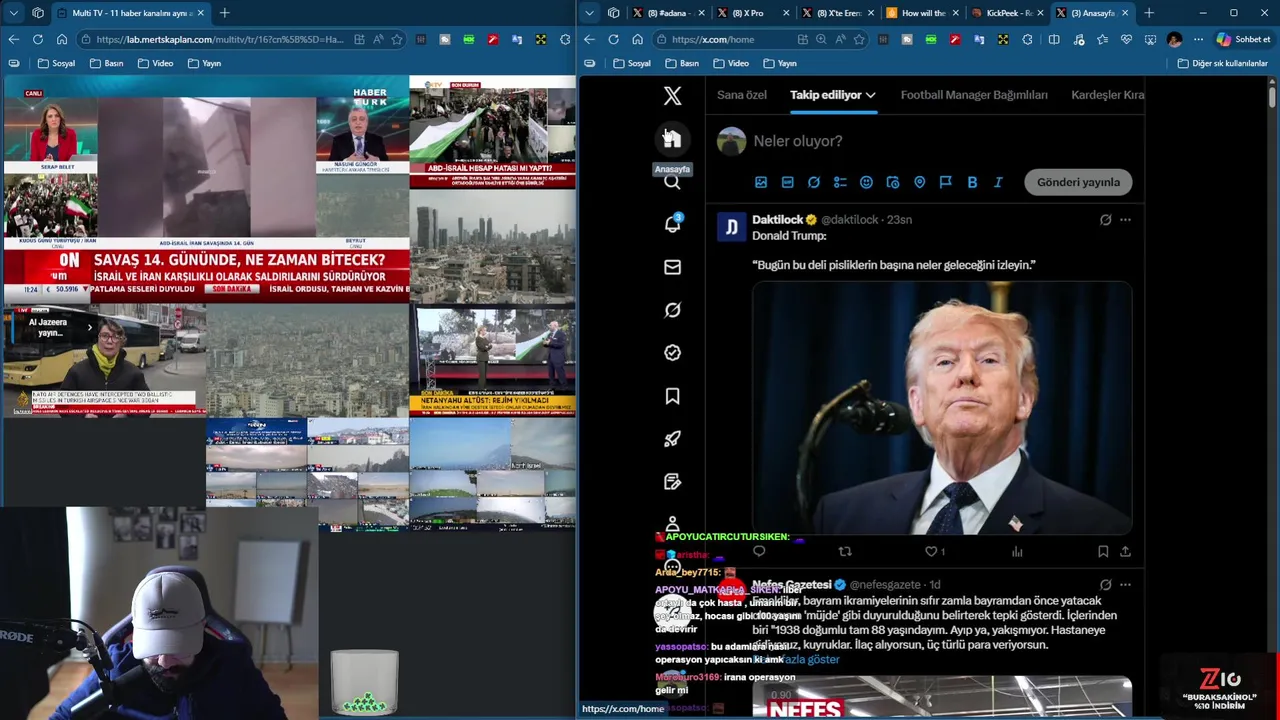Open Grok icon in X sidebar
The height and width of the screenshot is (720, 1280).
coord(672,310)
